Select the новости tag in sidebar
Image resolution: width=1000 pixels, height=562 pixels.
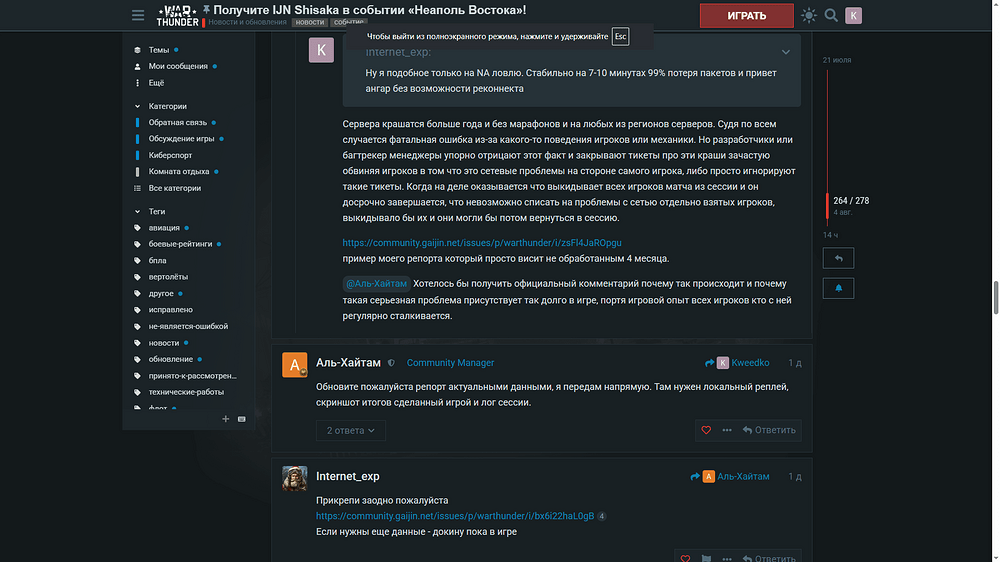pos(164,343)
